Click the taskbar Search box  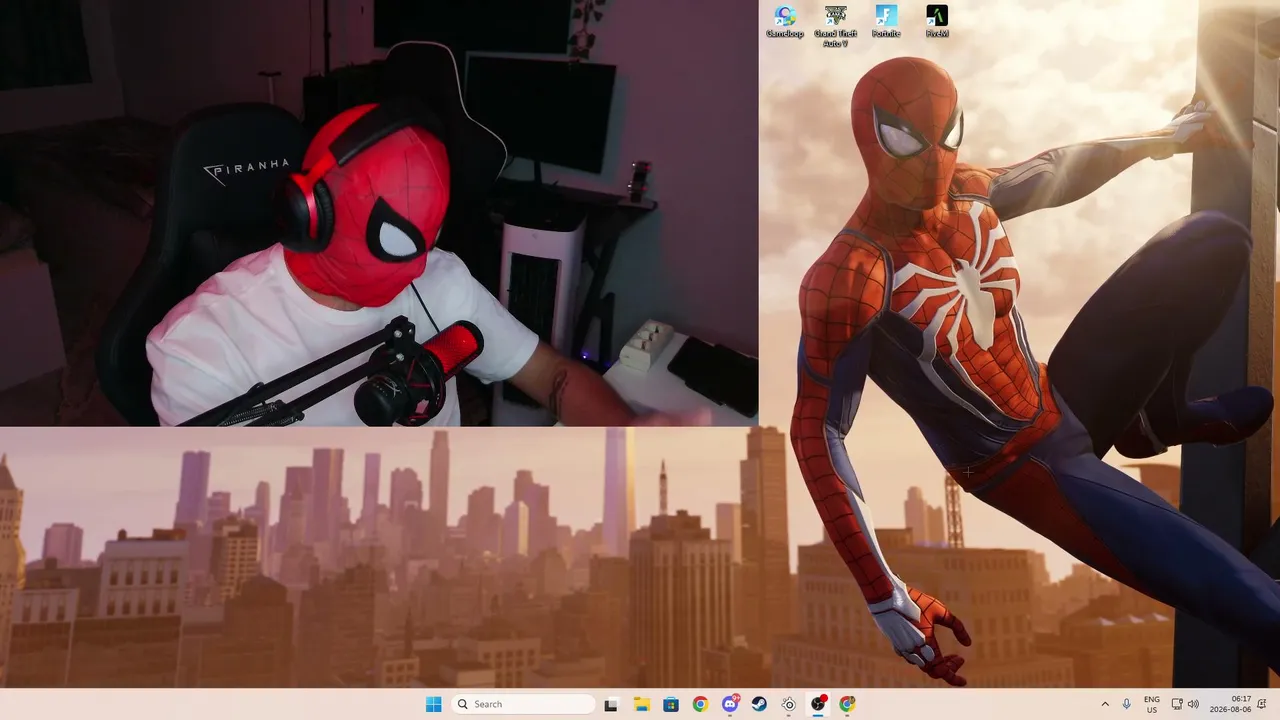523,704
